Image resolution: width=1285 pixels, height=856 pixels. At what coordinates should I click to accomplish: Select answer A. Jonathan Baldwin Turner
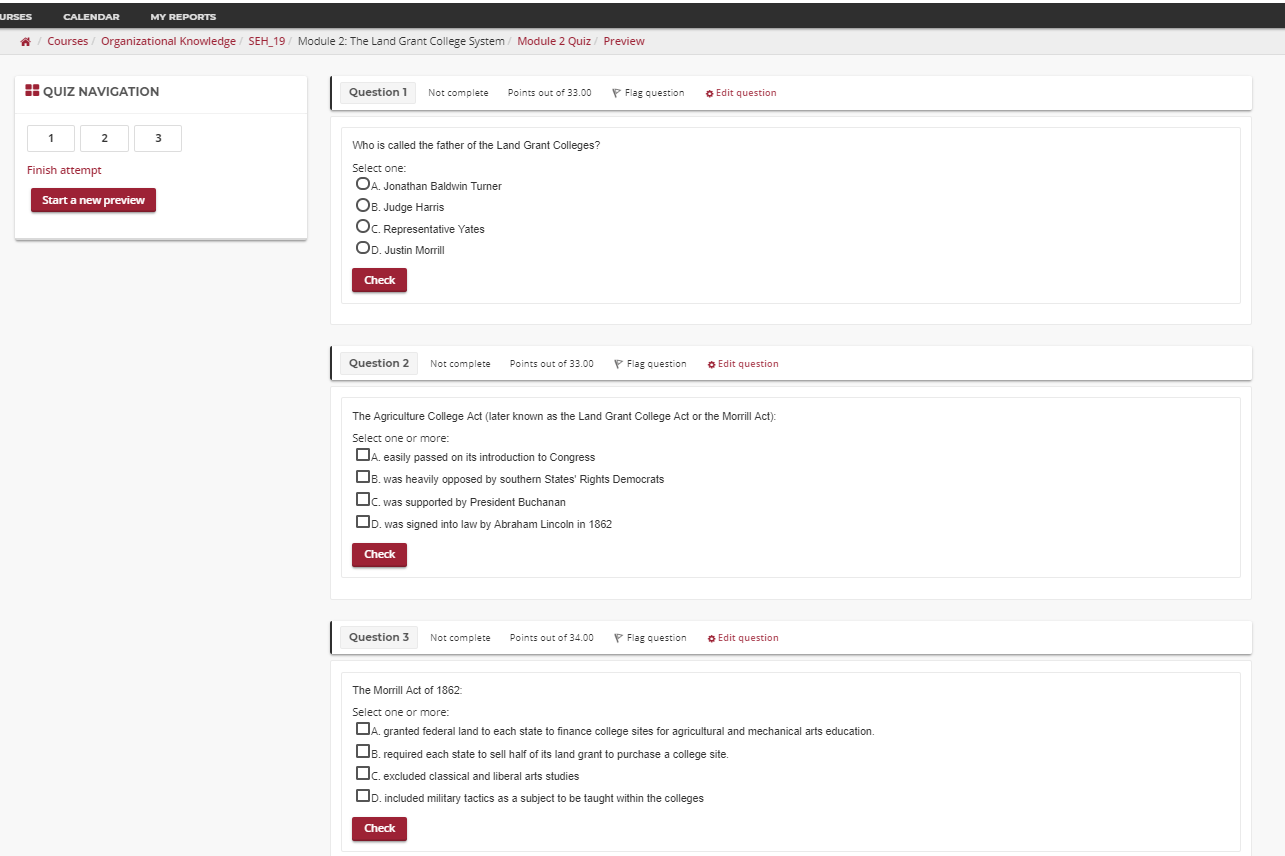tap(362, 184)
